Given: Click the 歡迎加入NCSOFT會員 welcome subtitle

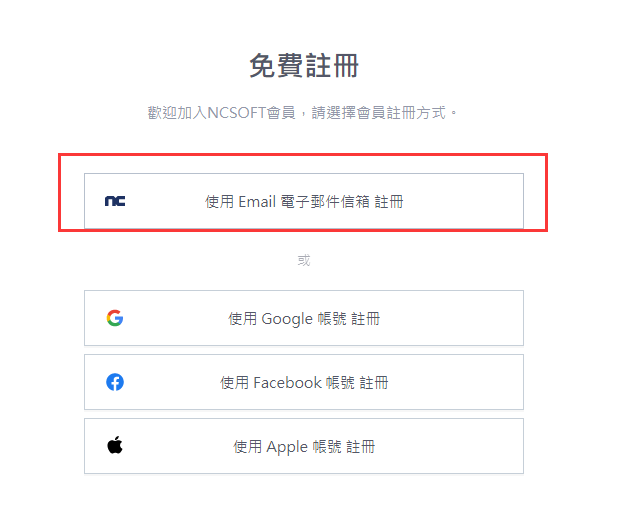Looking at the screenshot, I should (x=221, y=113).
